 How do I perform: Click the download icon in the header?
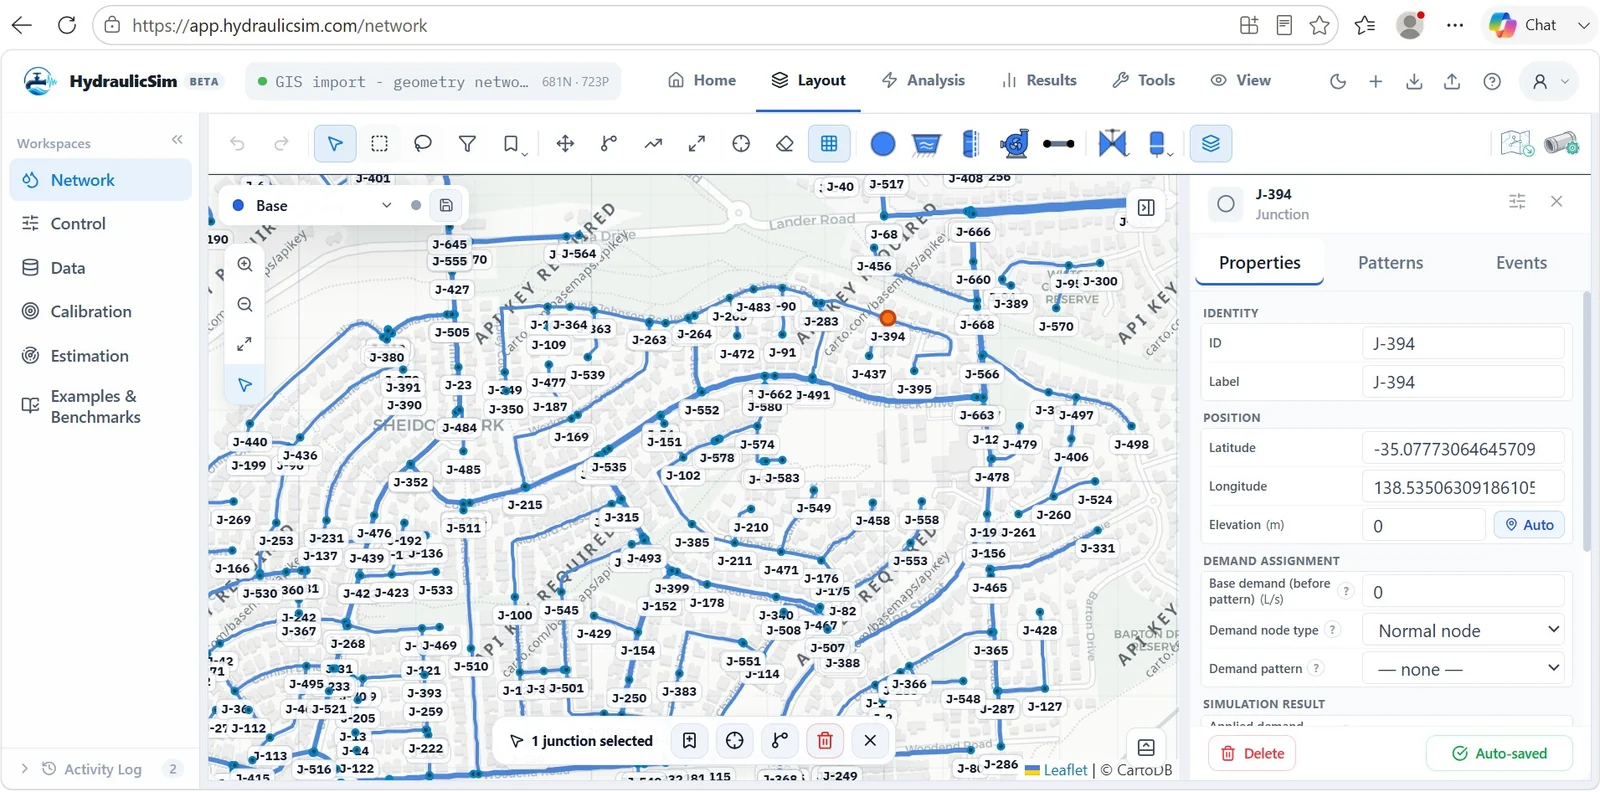(1414, 82)
